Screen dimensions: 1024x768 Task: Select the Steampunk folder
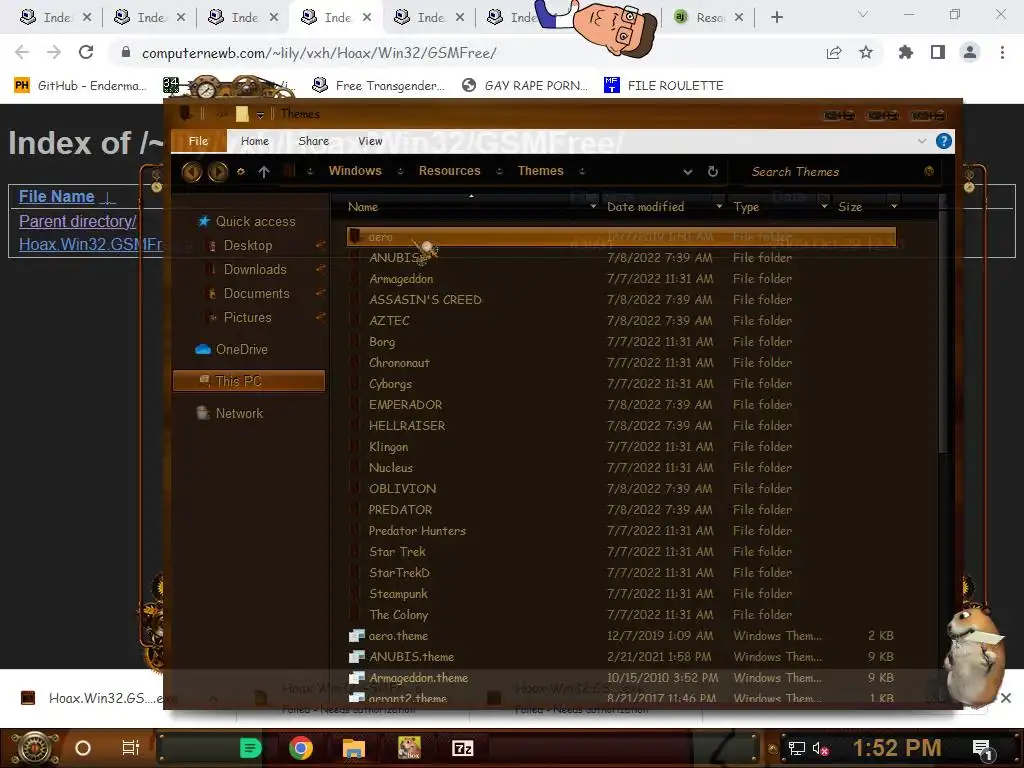(x=398, y=594)
